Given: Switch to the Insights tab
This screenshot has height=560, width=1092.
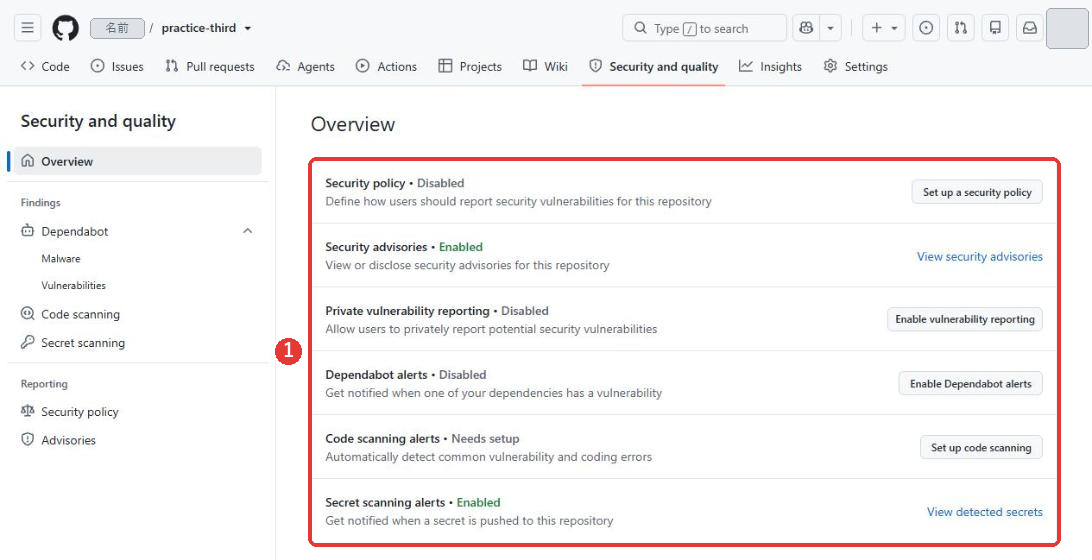Looking at the screenshot, I should click(770, 66).
